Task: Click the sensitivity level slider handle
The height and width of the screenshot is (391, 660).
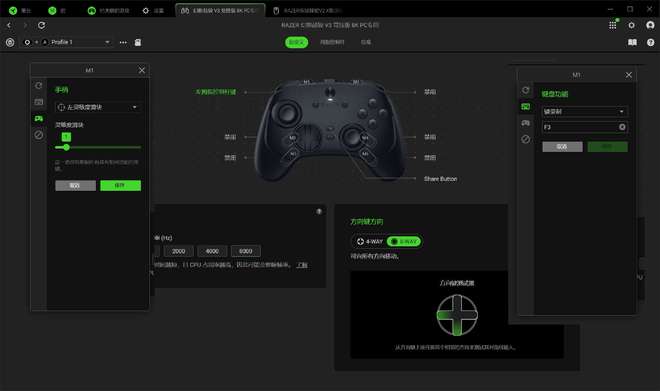Action: [66, 147]
